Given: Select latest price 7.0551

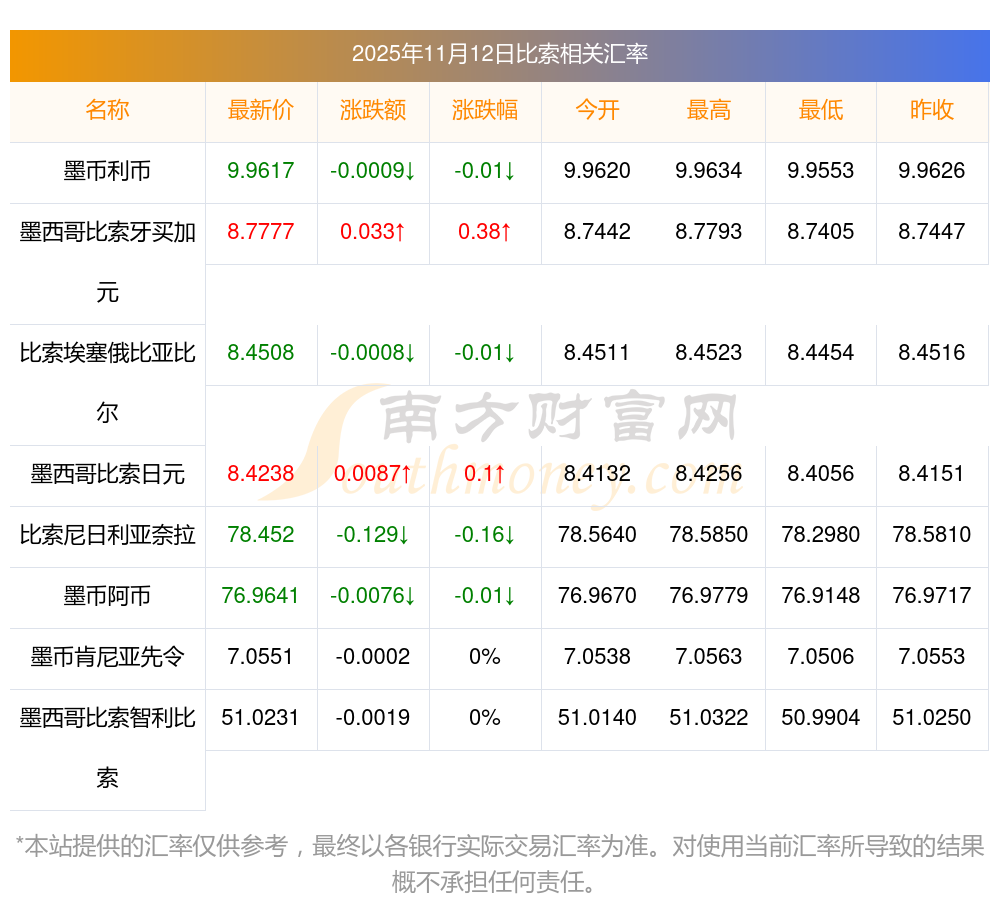Looking at the screenshot, I should [260, 656].
